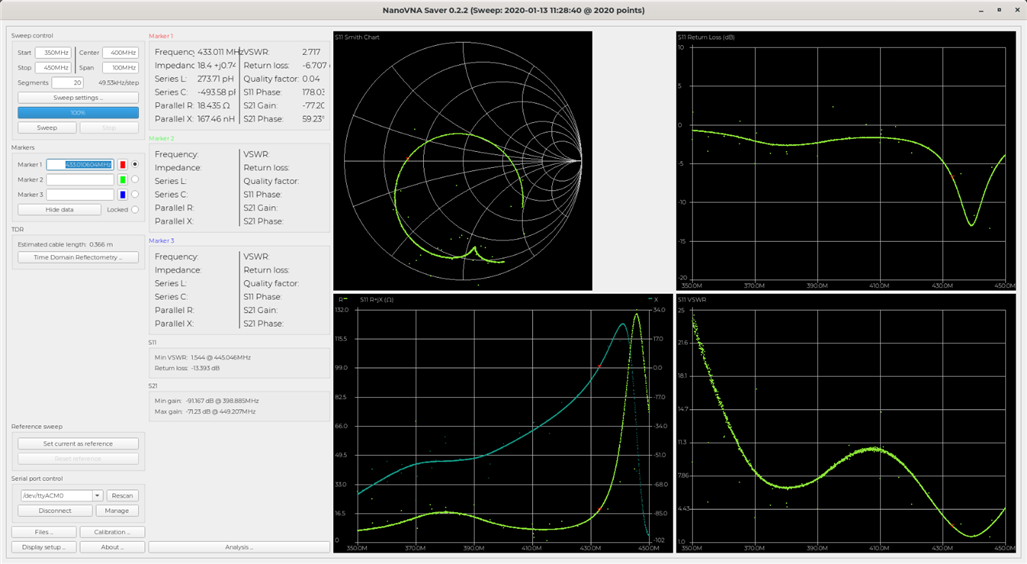Click the Marker 1 VSWR 2.717 value
Image resolution: width=1027 pixels, height=564 pixels.
point(311,52)
